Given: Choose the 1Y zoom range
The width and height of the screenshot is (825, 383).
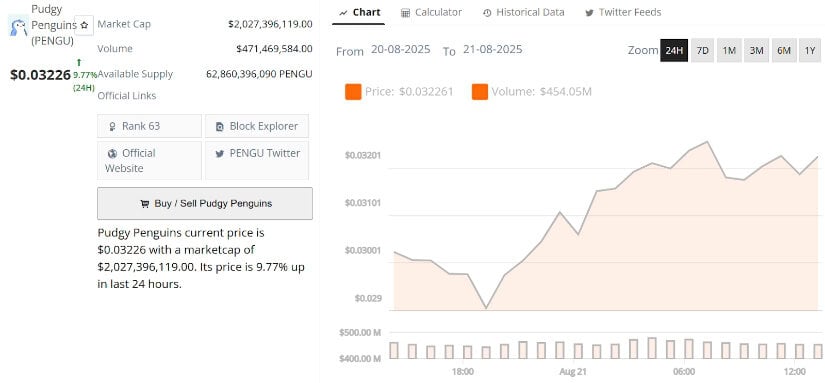Looking at the screenshot, I should click(x=810, y=51).
